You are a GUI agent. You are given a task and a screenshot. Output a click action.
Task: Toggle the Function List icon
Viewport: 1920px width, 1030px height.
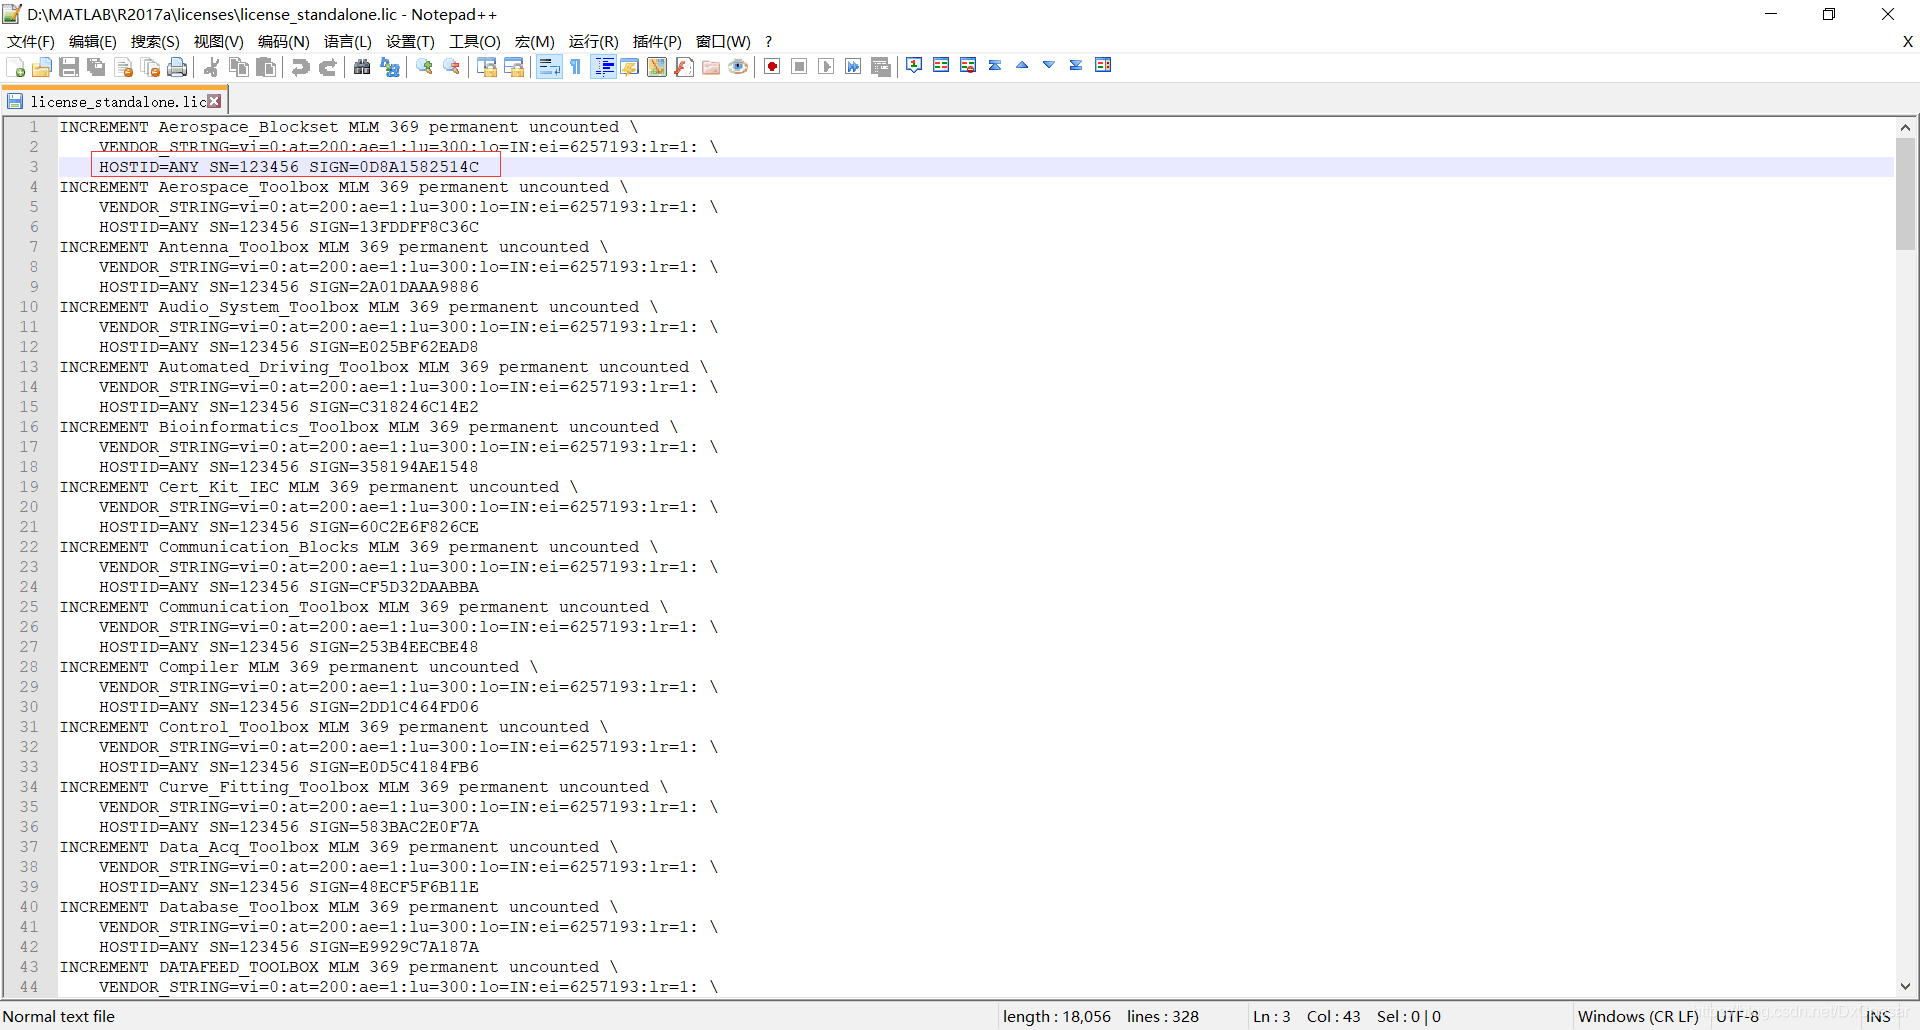(684, 67)
